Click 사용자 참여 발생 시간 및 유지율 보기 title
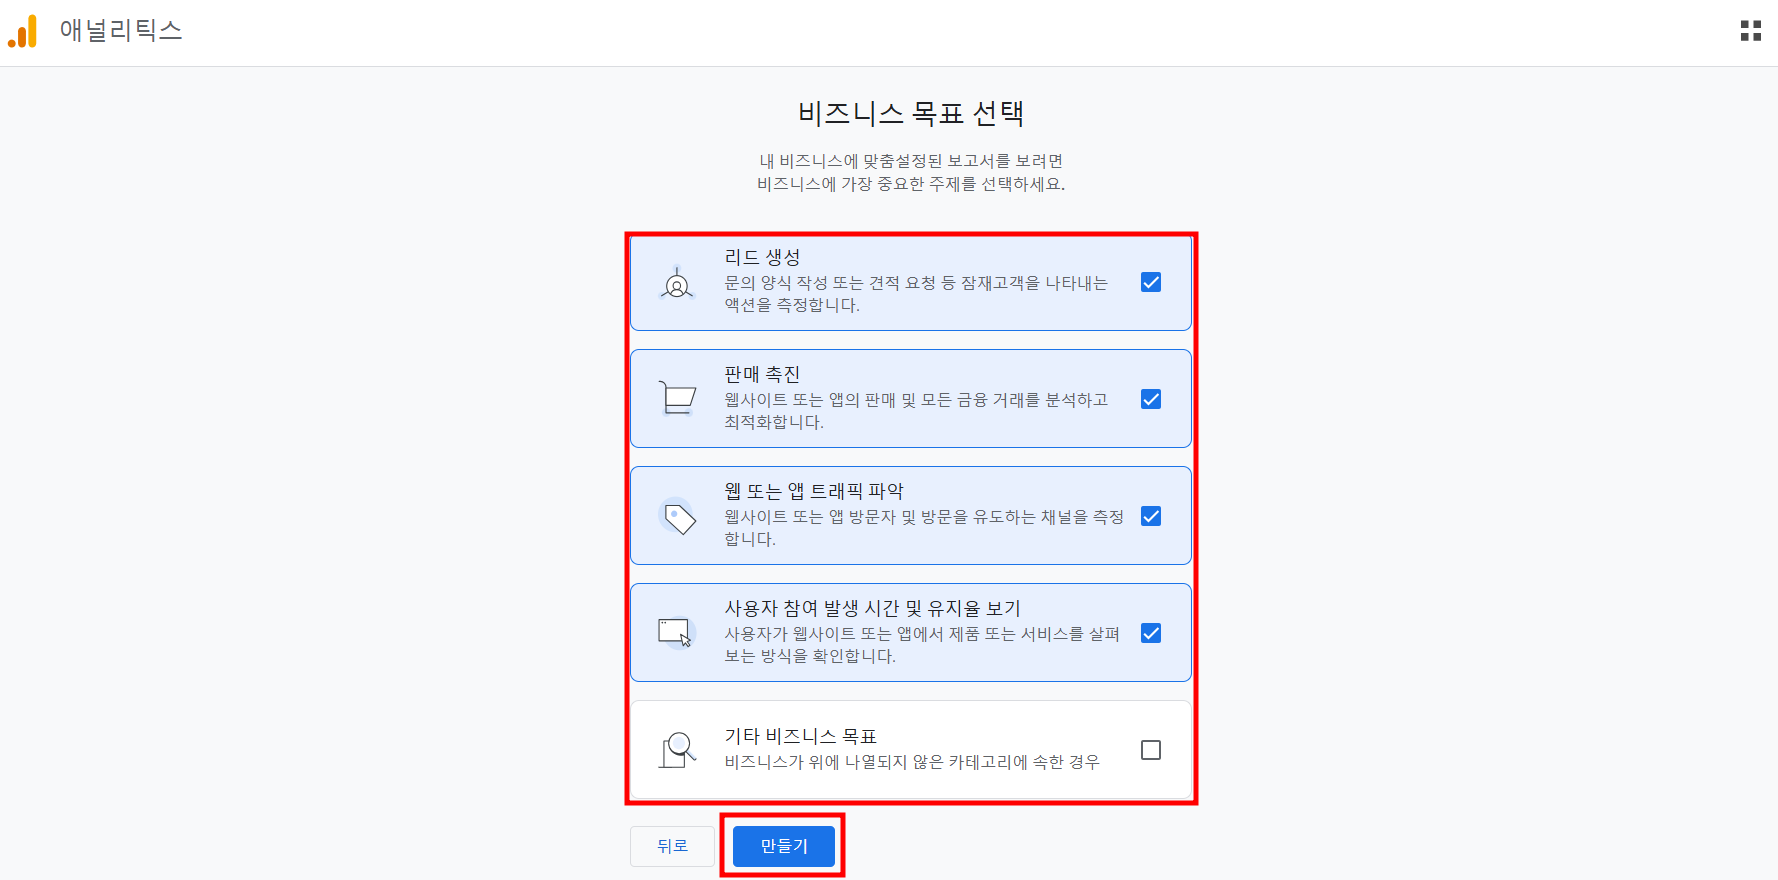The width and height of the screenshot is (1778, 880). click(x=872, y=608)
